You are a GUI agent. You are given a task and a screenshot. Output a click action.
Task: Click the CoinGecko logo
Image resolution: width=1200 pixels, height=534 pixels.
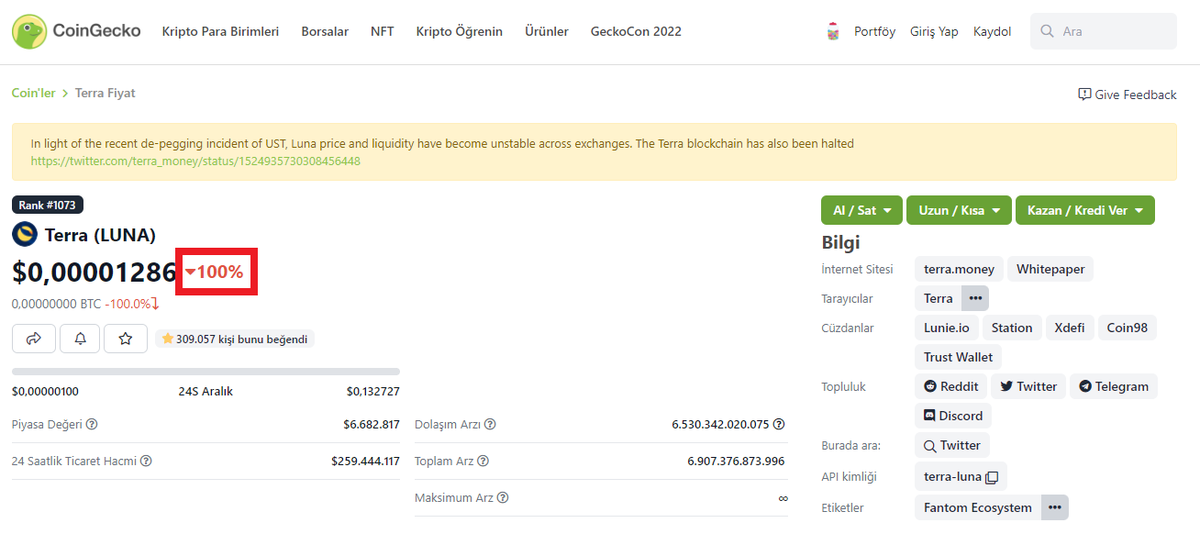[77, 31]
